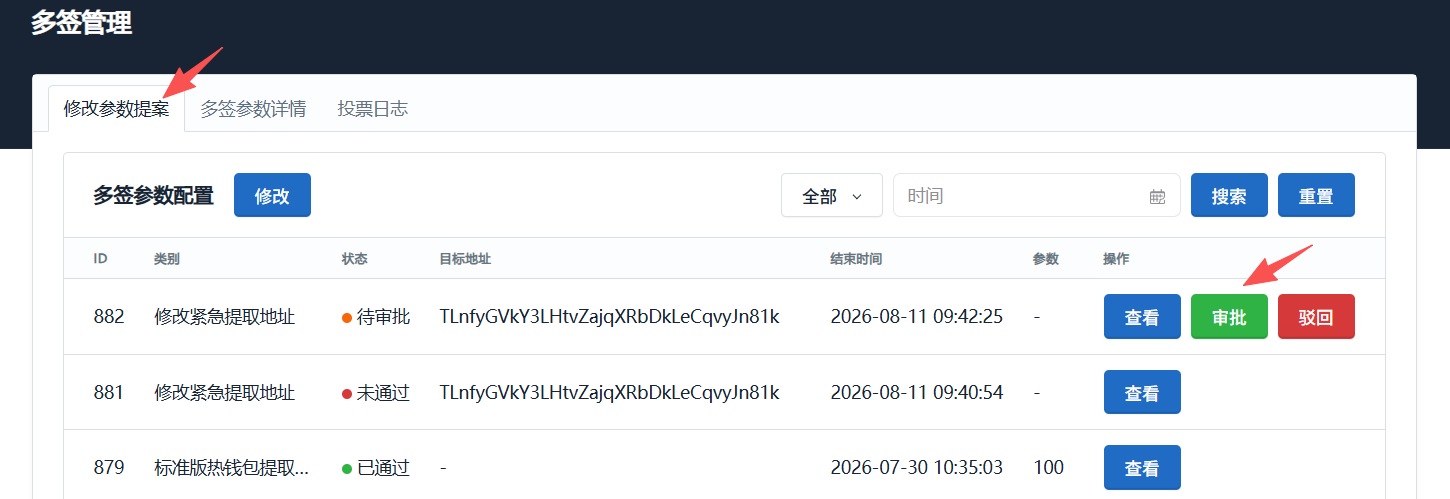Click the 标准版热钱包提取... category cell
This screenshot has width=1450, height=499.
tap(231, 467)
